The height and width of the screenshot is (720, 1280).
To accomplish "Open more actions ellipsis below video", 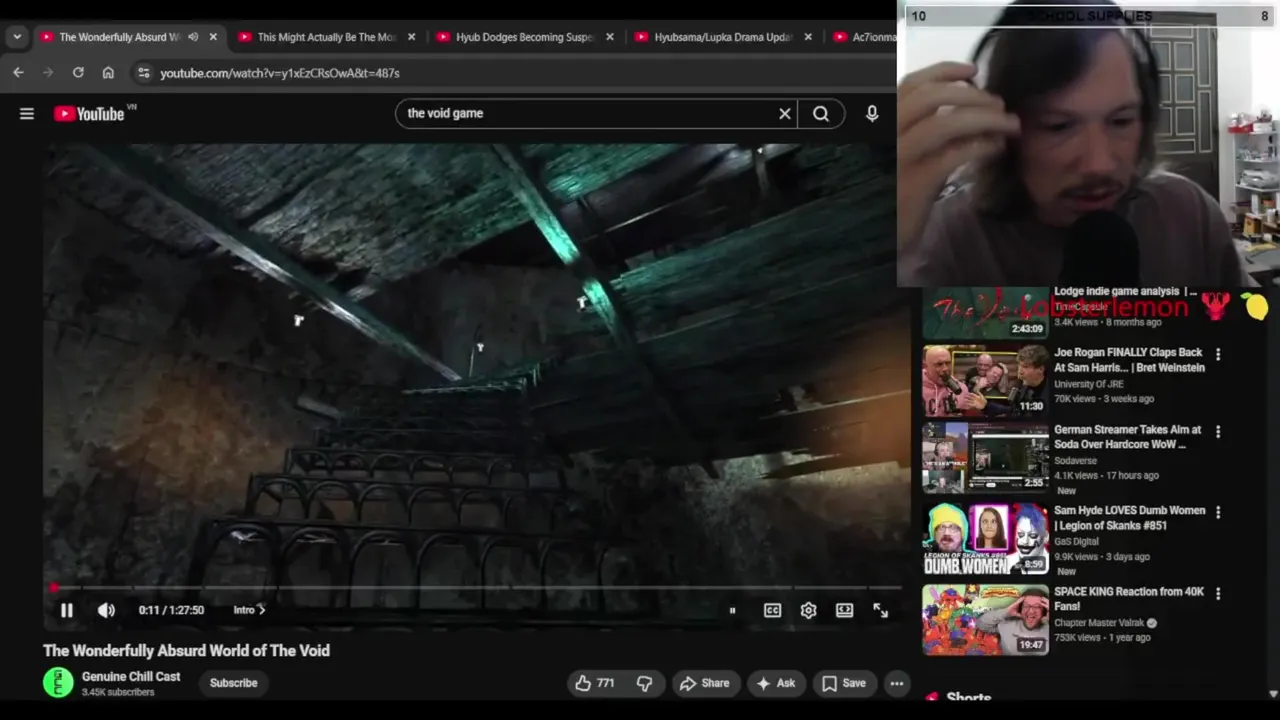I will pyautogui.click(x=897, y=683).
